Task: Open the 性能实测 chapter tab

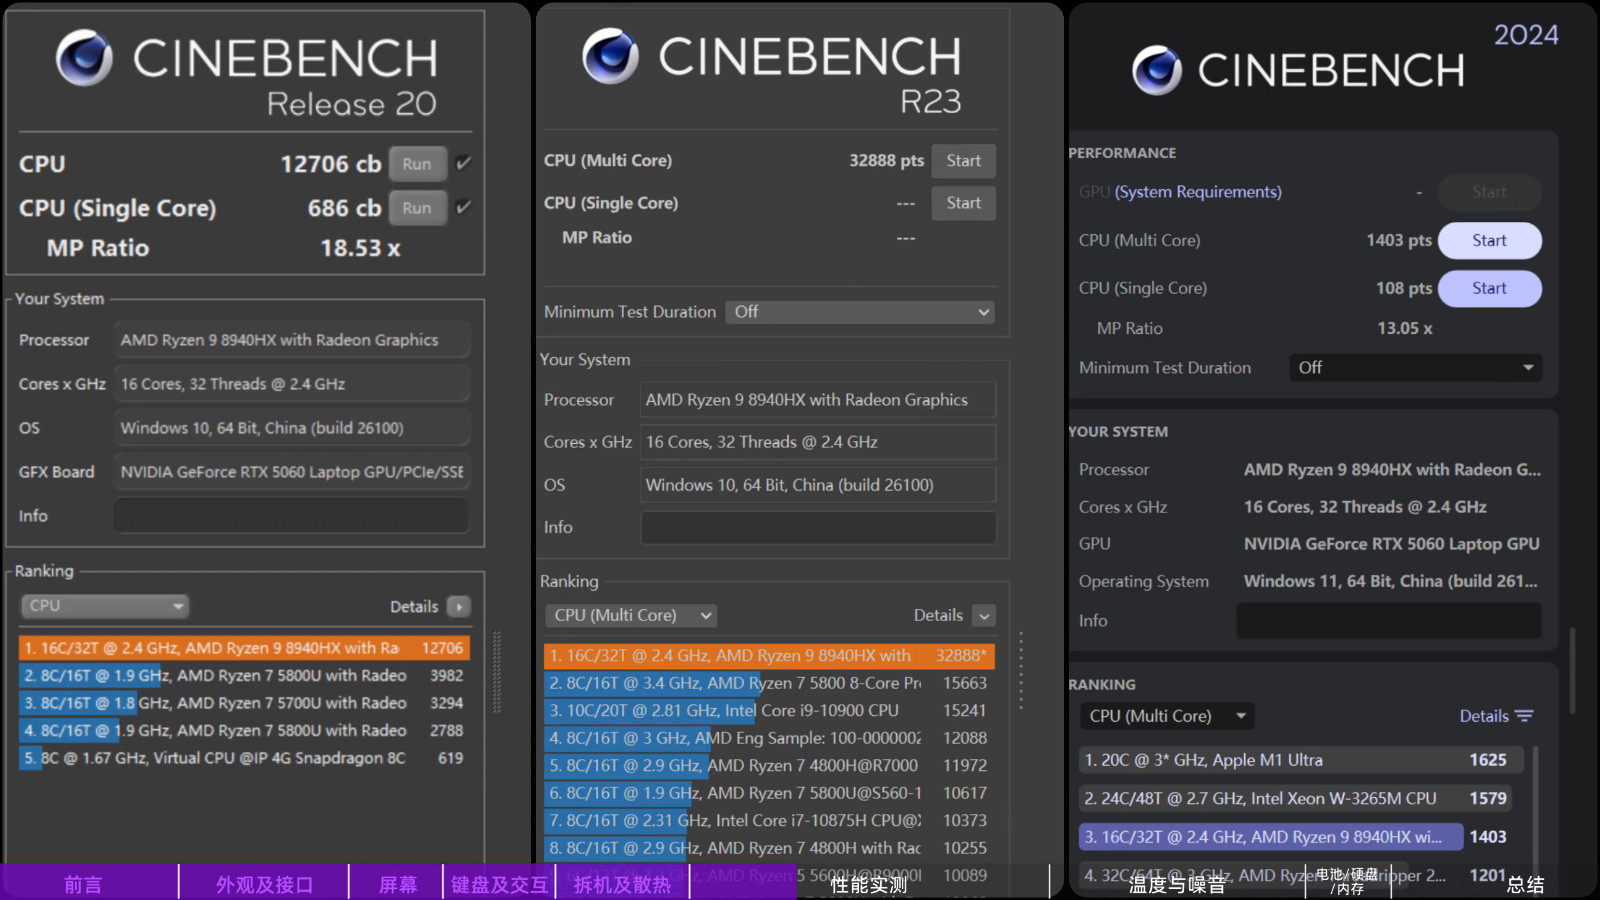Action: coord(869,884)
